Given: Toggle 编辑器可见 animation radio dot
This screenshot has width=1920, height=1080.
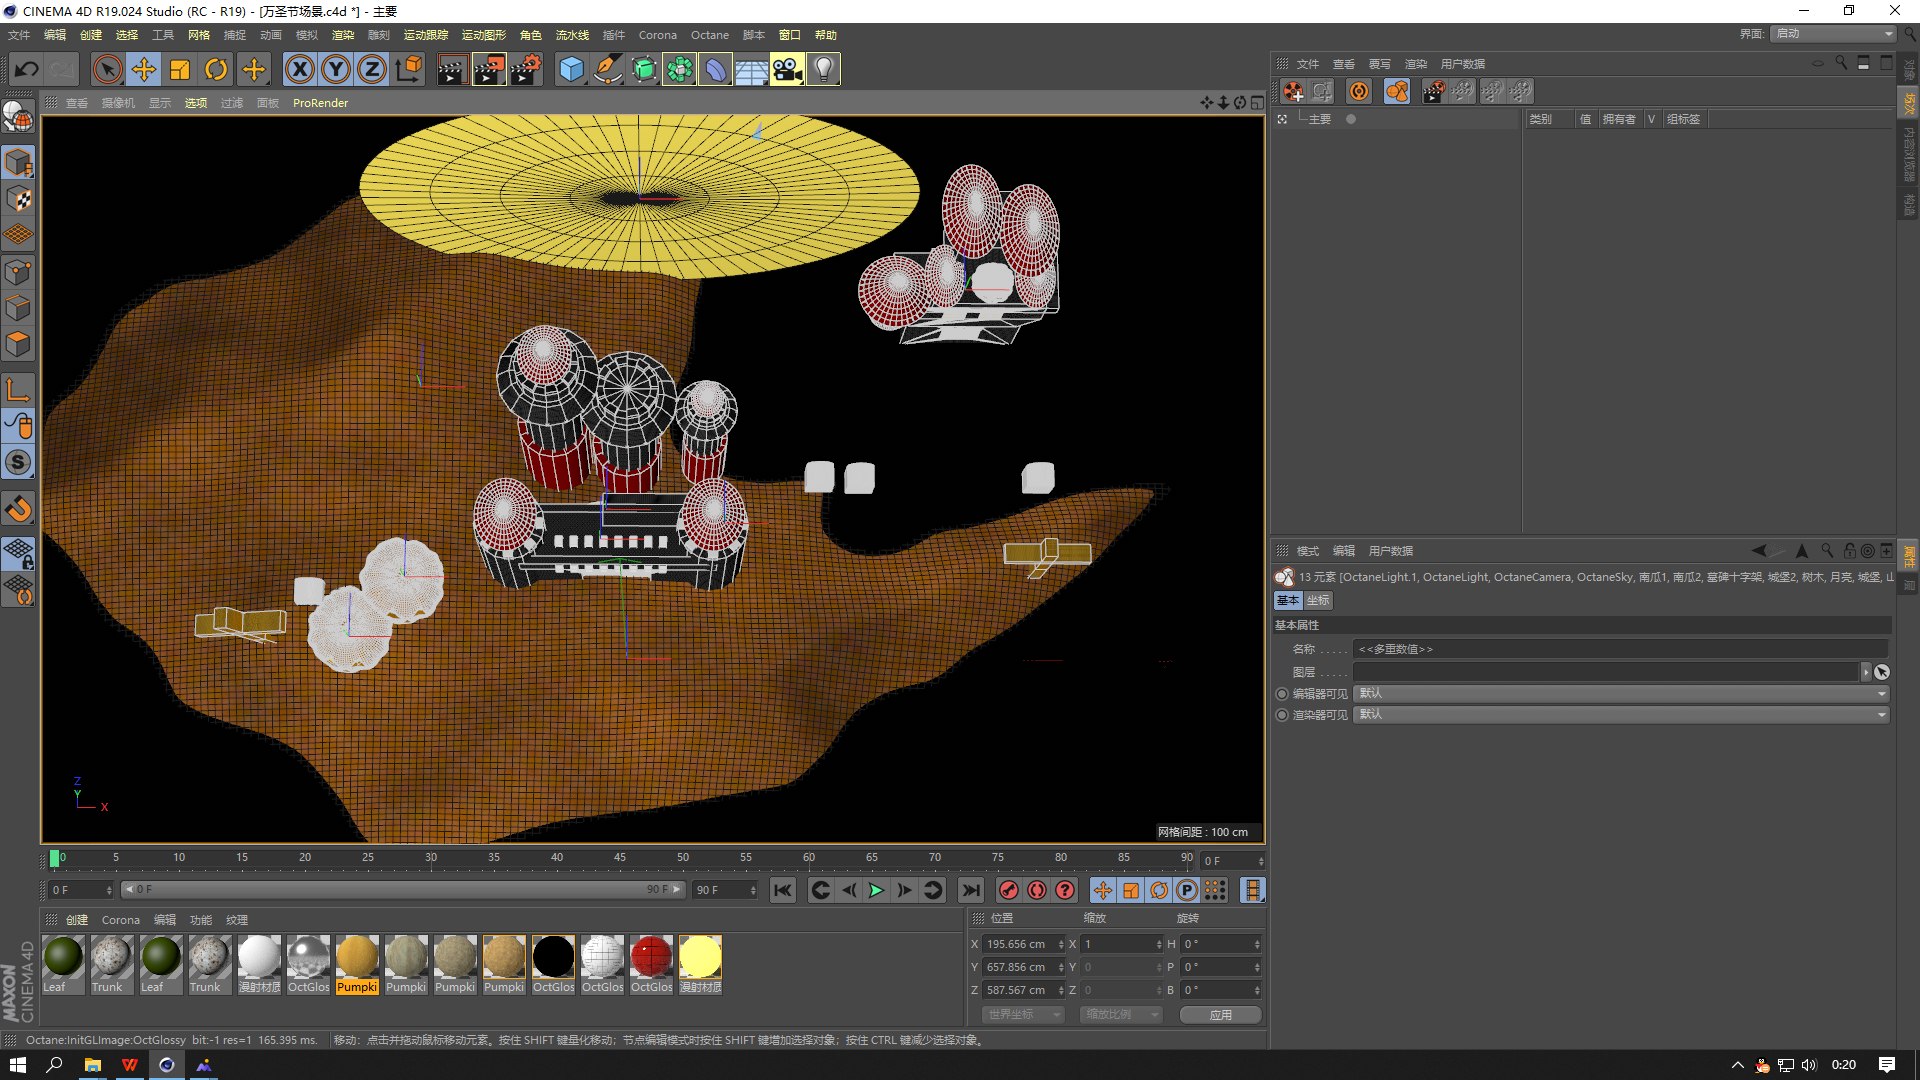Looking at the screenshot, I should click(1282, 693).
